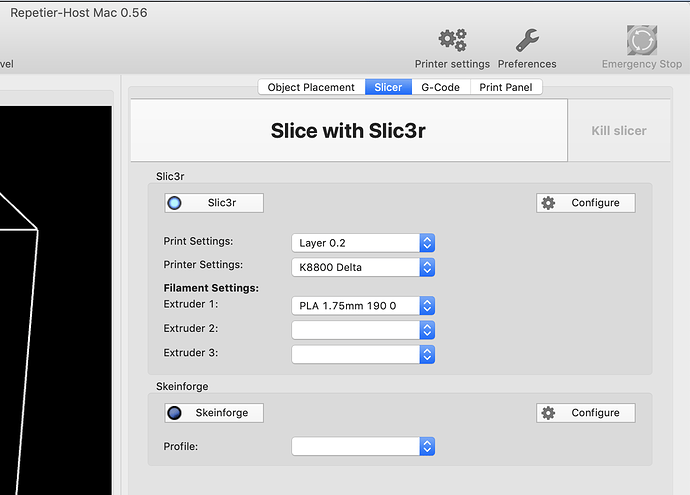Image resolution: width=690 pixels, height=495 pixels.
Task: Hit the Emergency Stop icon
Action: 642,40
